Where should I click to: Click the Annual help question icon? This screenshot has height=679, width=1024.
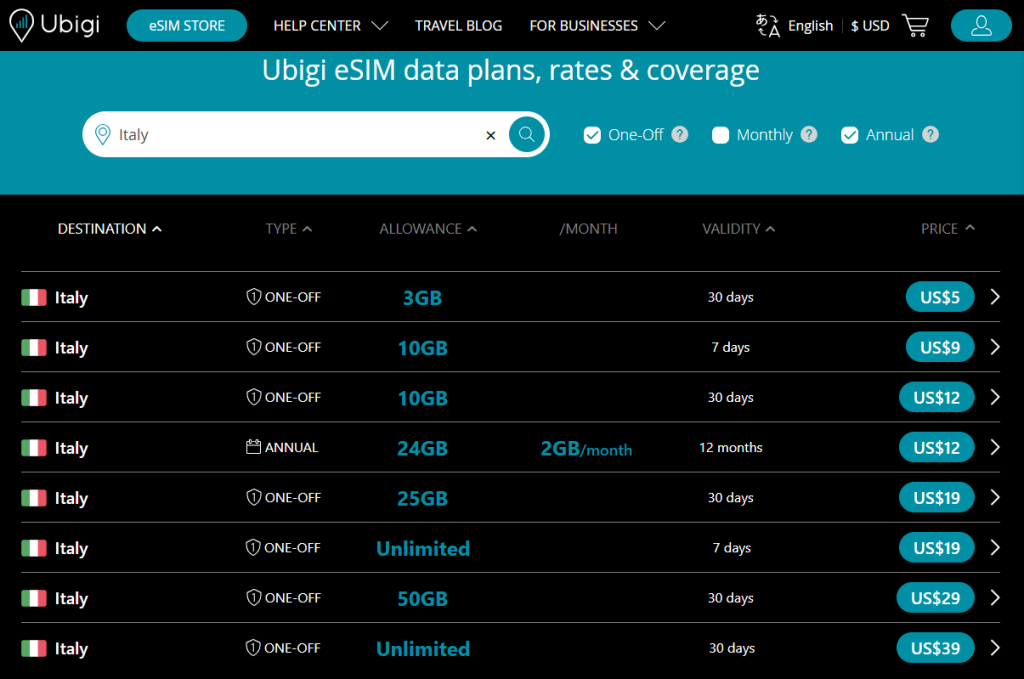tap(930, 135)
